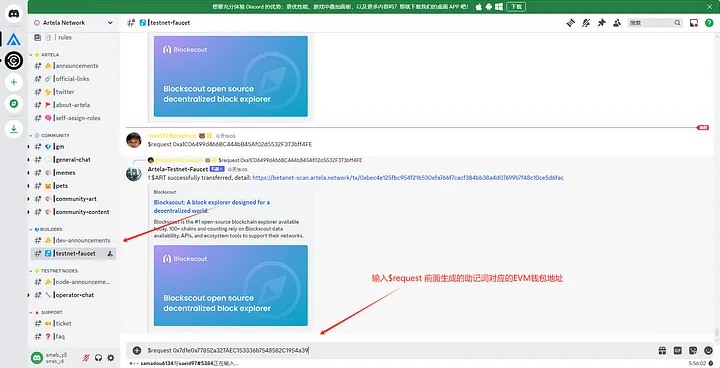Viewport: 720px width, 368px height.
Task: Open Discord home direct messages icon
Action: coord(14,13)
